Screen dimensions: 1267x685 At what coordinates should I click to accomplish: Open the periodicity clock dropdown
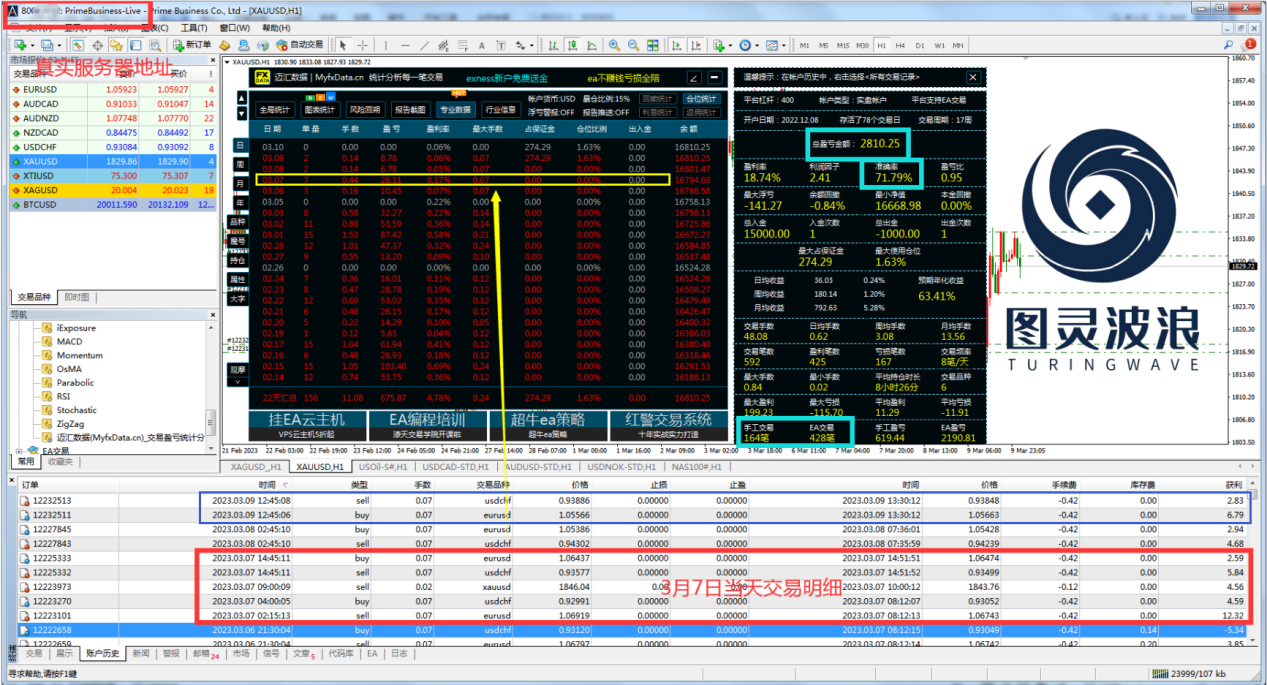747,45
